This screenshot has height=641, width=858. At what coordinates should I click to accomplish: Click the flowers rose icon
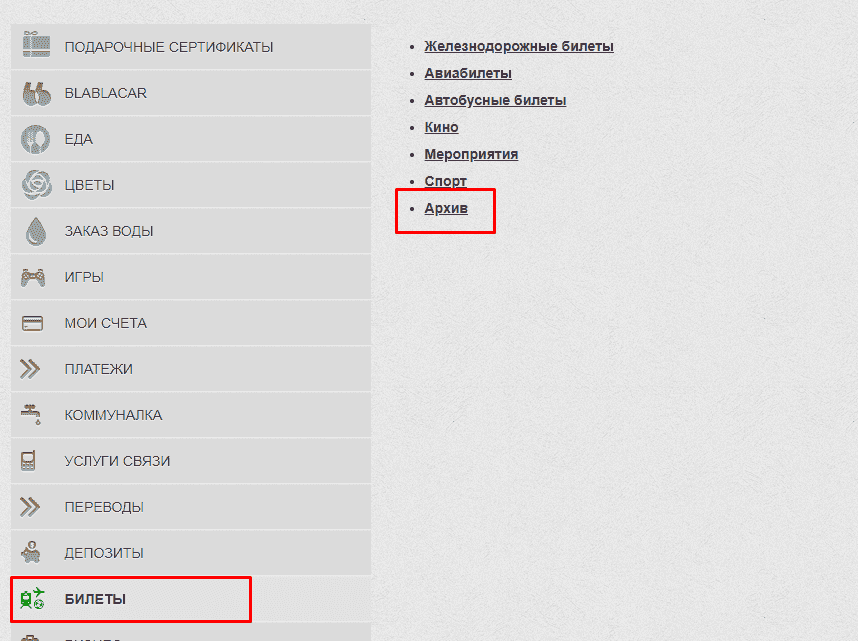point(36,185)
